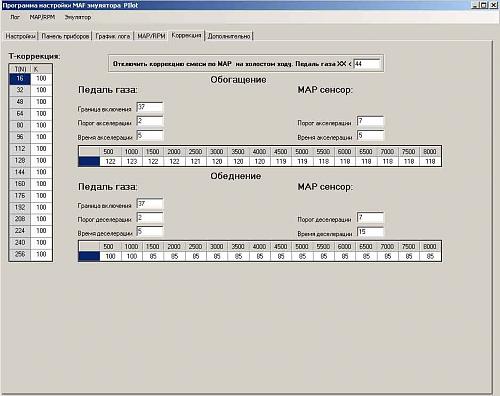Select K value in T-коррекция row 224
Screen dimensions: 500x396
(41, 231)
